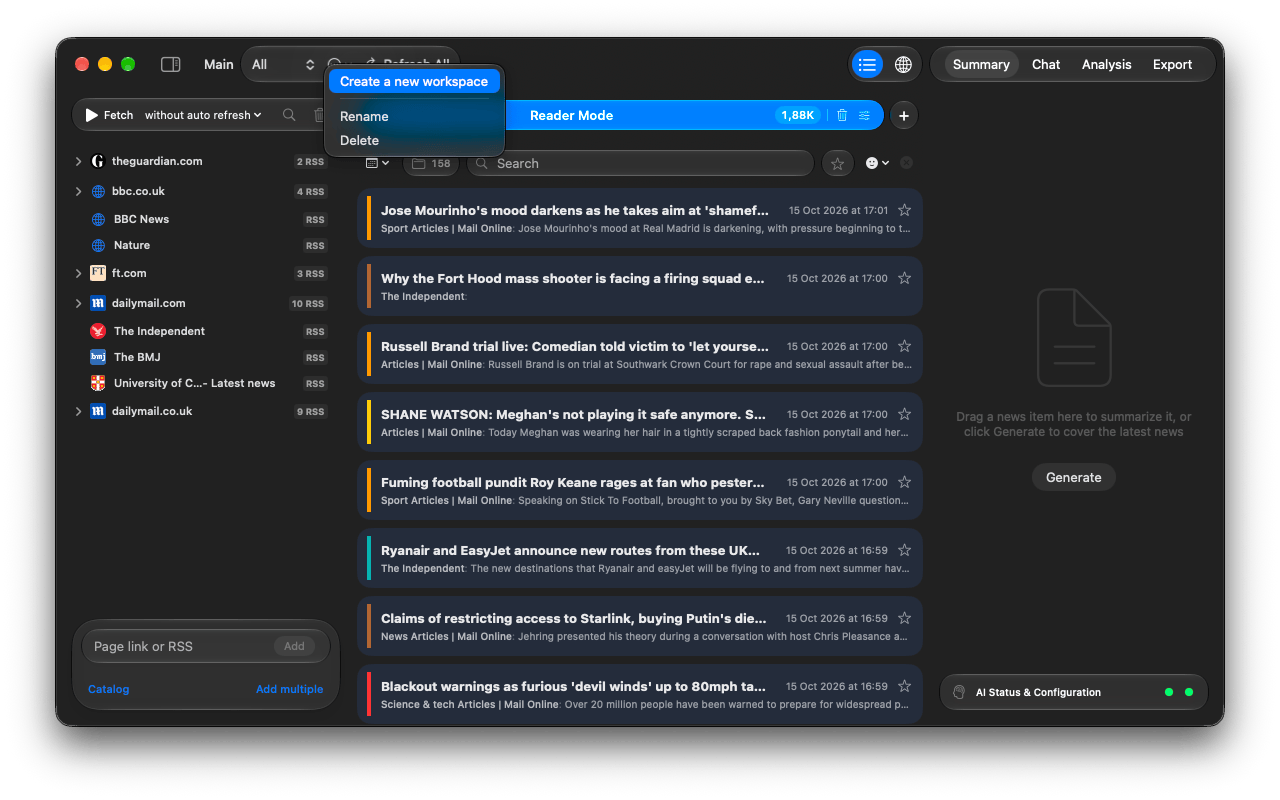Open 'Claims of restricting access to Starlink' article
The width and height of the screenshot is (1280, 800).
[639, 627]
